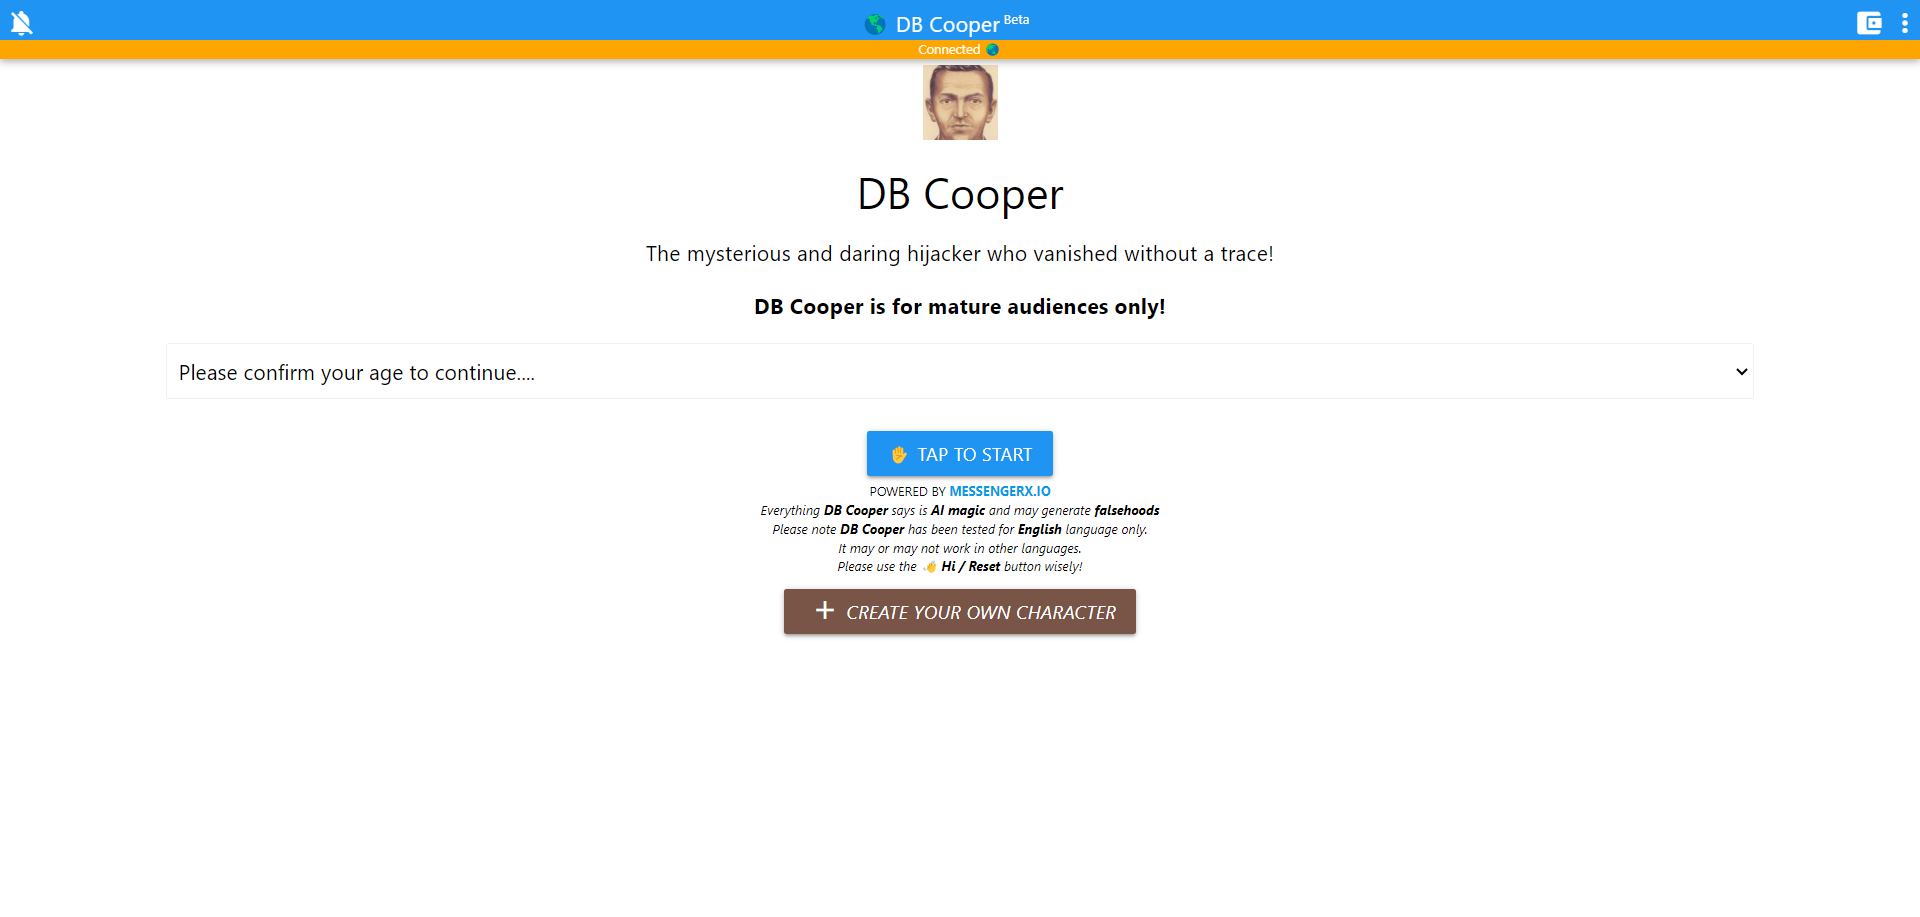The image size is (1920, 917).
Task: Open the wallet icon in the top bar
Action: [x=1869, y=22]
